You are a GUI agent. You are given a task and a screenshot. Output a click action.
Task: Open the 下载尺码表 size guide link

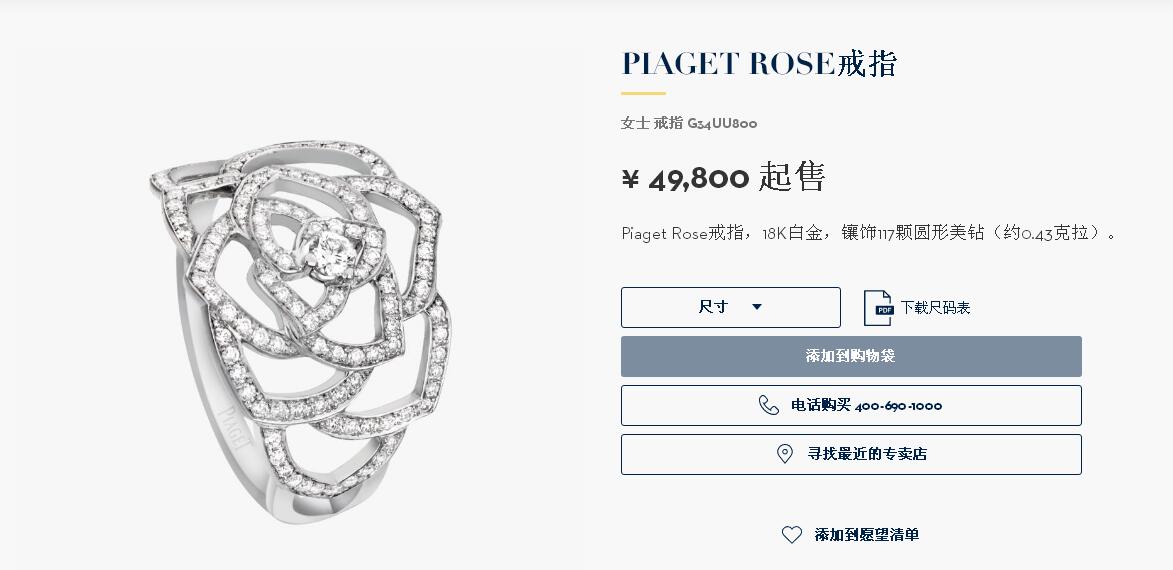pos(934,307)
